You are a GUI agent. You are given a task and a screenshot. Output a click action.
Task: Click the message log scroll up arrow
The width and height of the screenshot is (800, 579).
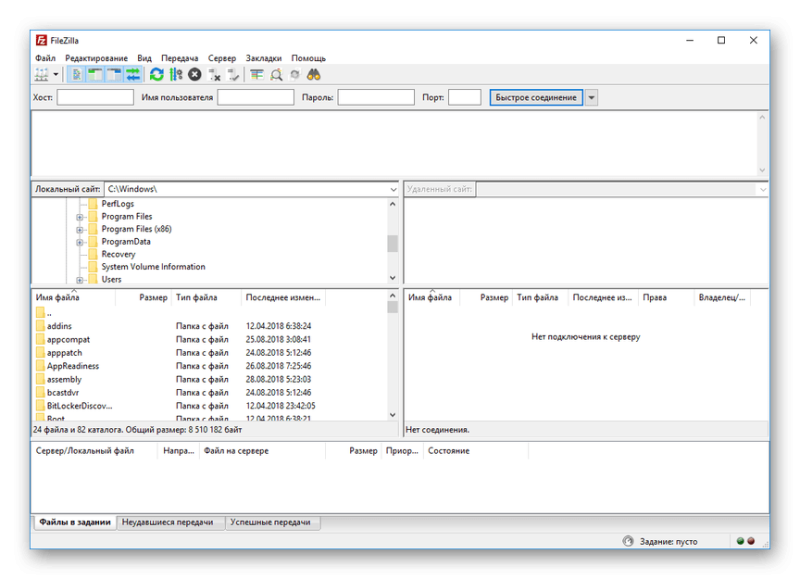(x=762, y=117)
